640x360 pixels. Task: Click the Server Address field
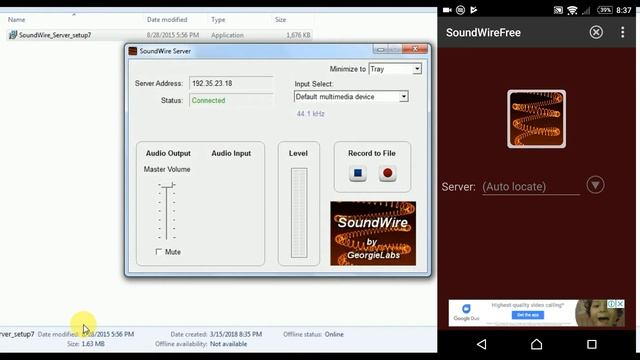(x=231, y=83)
